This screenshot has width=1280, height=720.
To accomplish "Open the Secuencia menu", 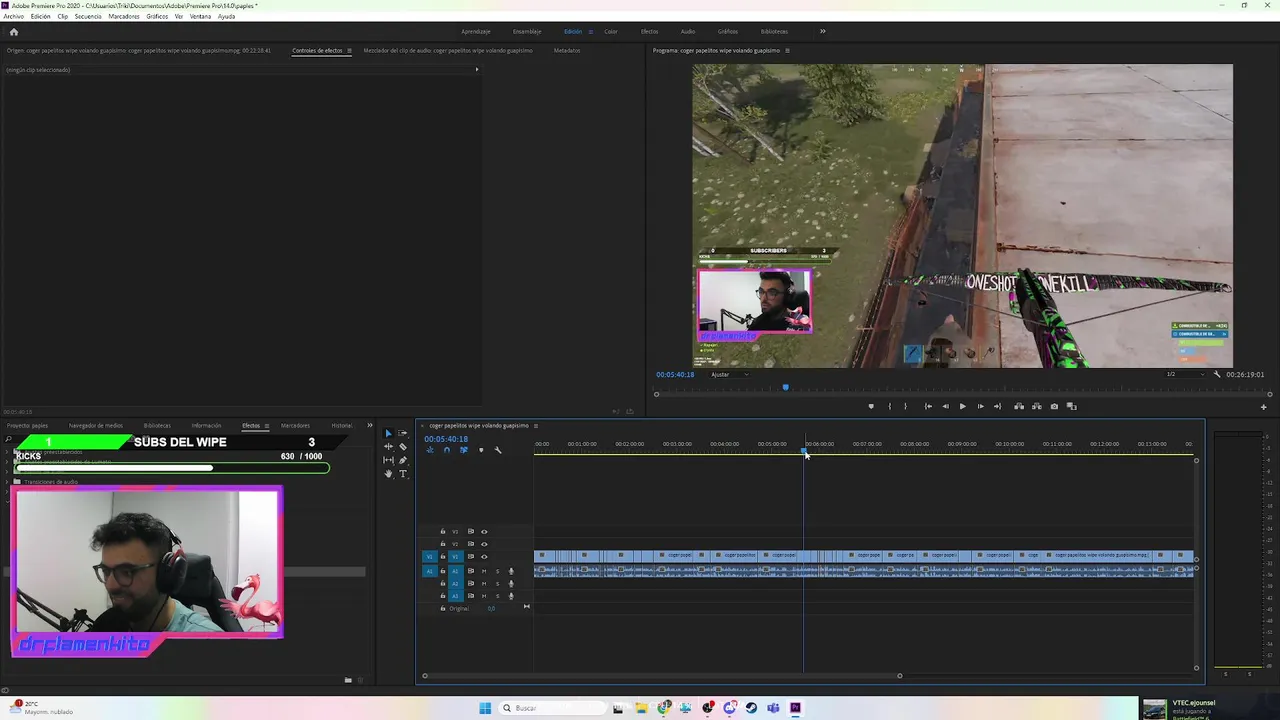I will [x=88, y=16].
